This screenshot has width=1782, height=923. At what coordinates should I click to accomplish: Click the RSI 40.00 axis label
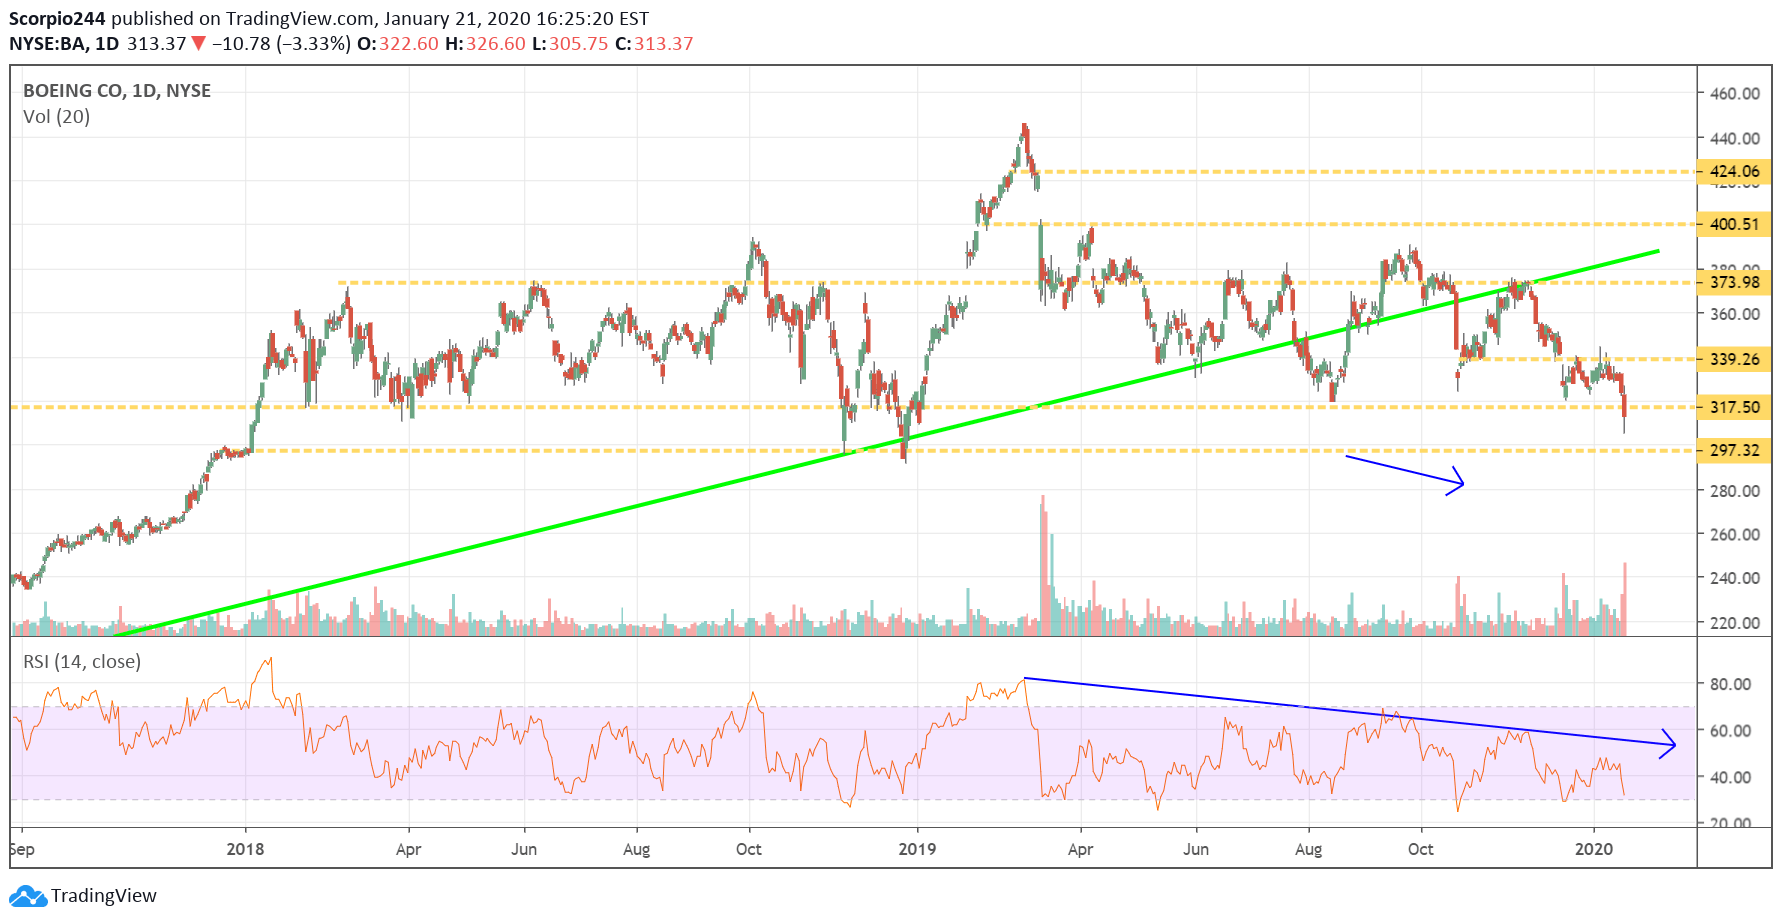1731,777
